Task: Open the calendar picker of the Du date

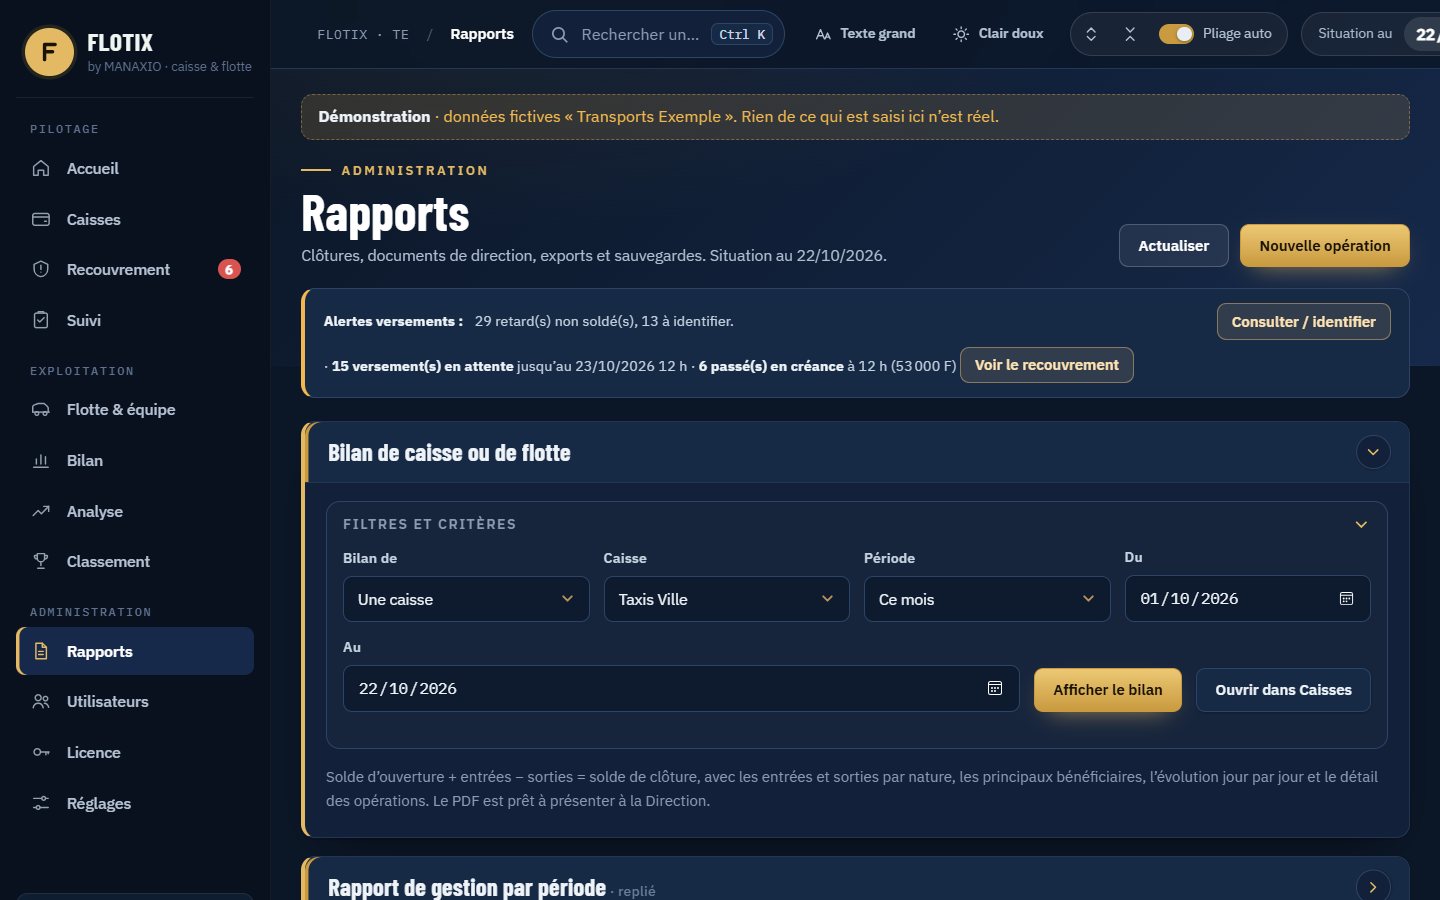Action: (1346, 598)
